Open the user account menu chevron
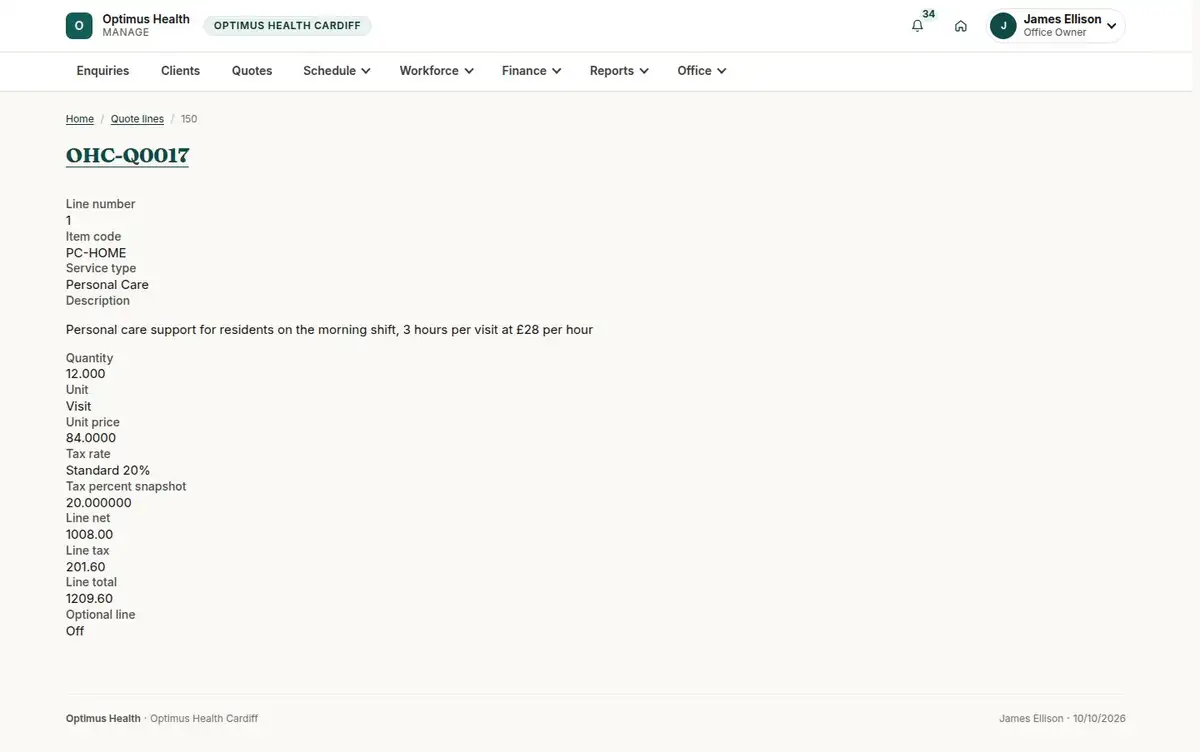1200x752 pixels. pyautogui.click(x=1111, y=27)
